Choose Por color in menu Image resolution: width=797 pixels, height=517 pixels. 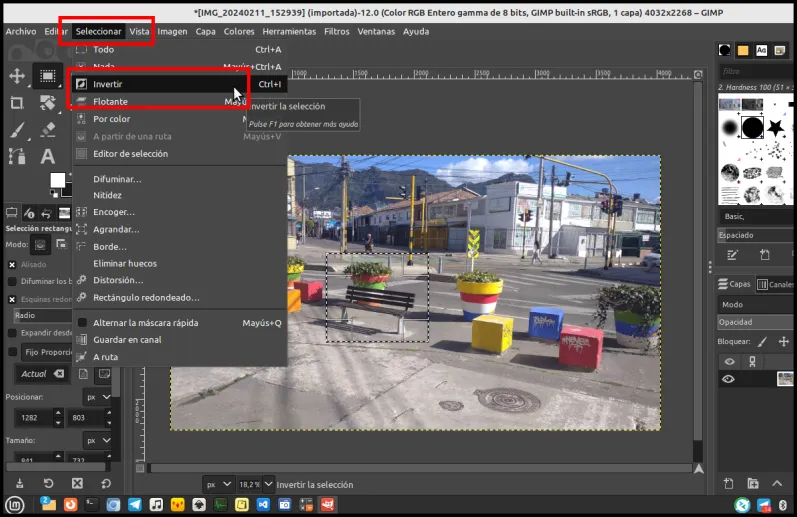click(179, 119)
